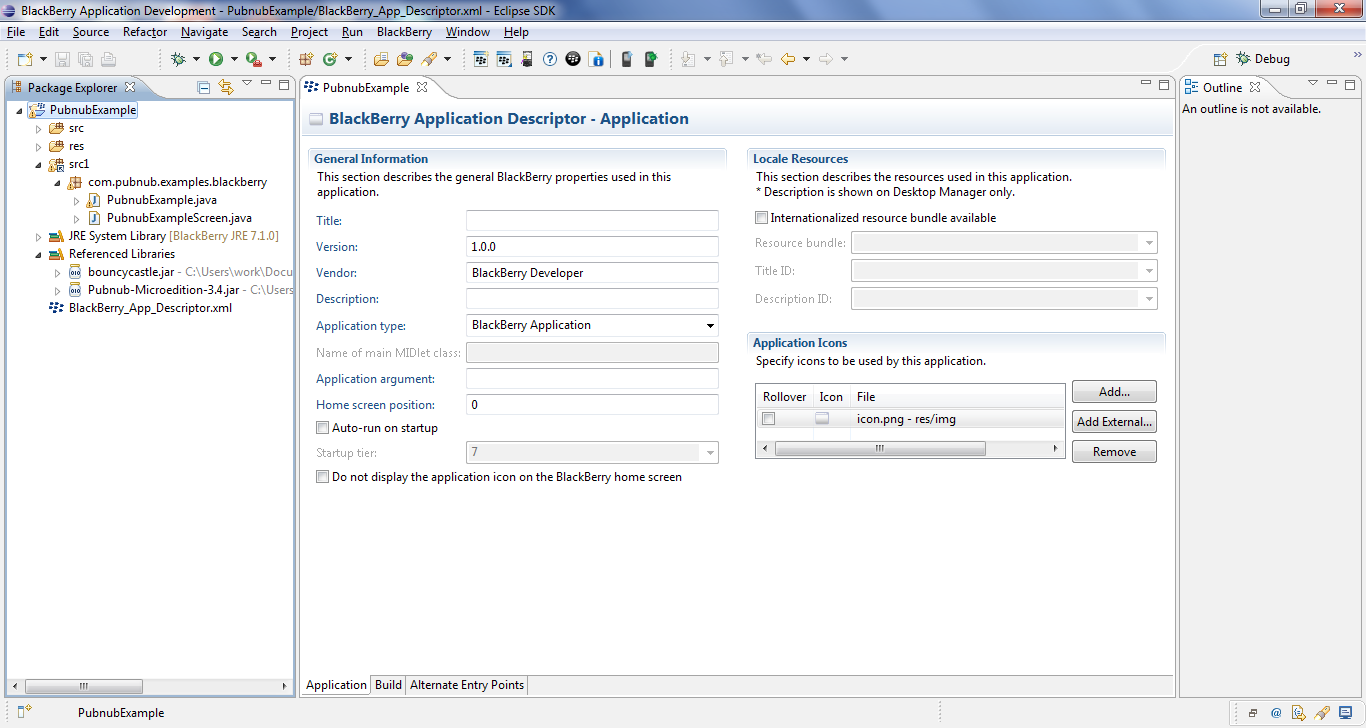Enable Auto-run on startup
Viewport: 1366px width, 728px height.
[322, 427]
